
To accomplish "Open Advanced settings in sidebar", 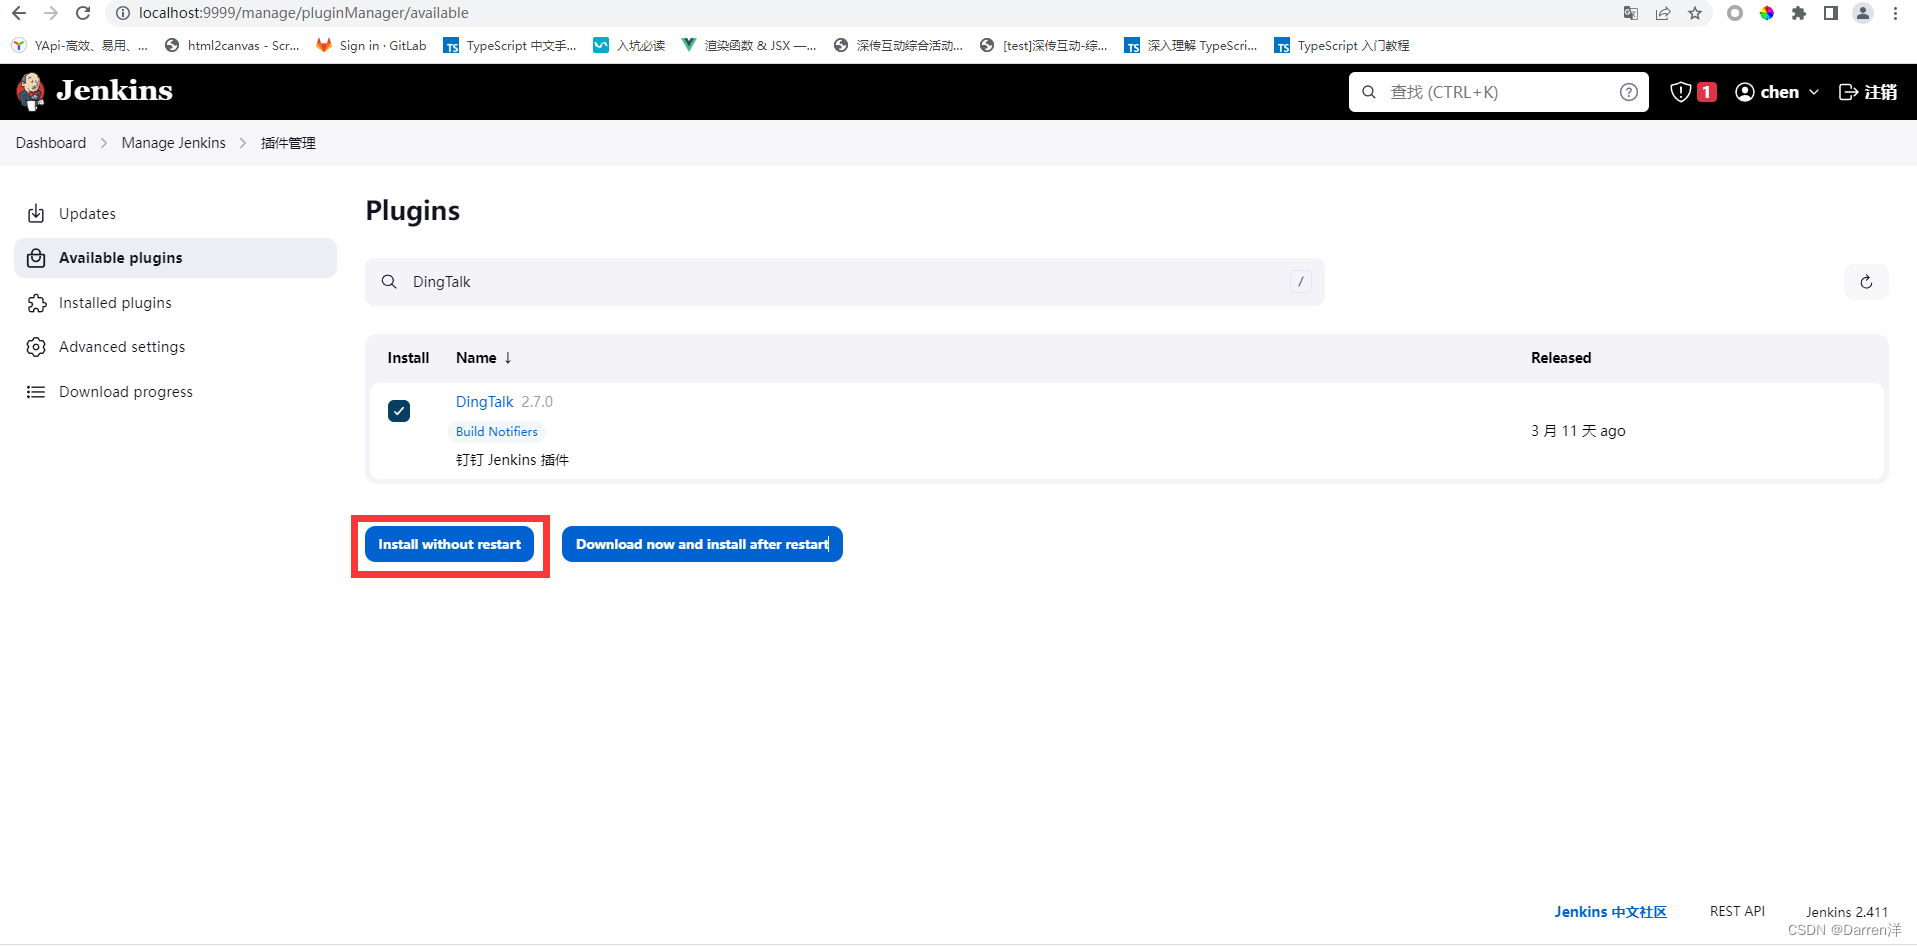I will click(x=176, y=347).
